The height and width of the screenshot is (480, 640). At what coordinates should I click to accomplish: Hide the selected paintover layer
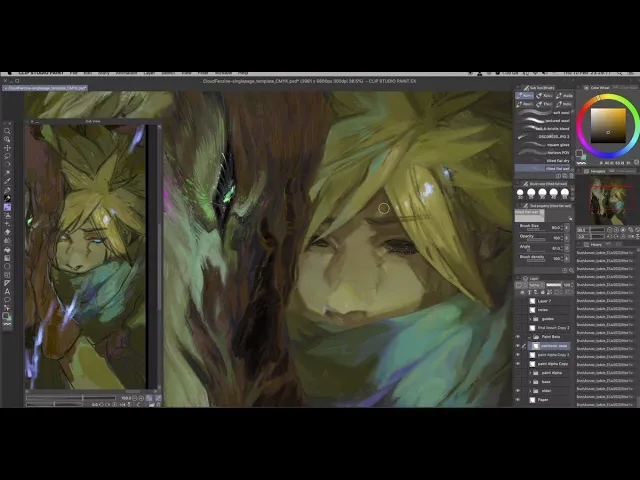pos(518,346)
